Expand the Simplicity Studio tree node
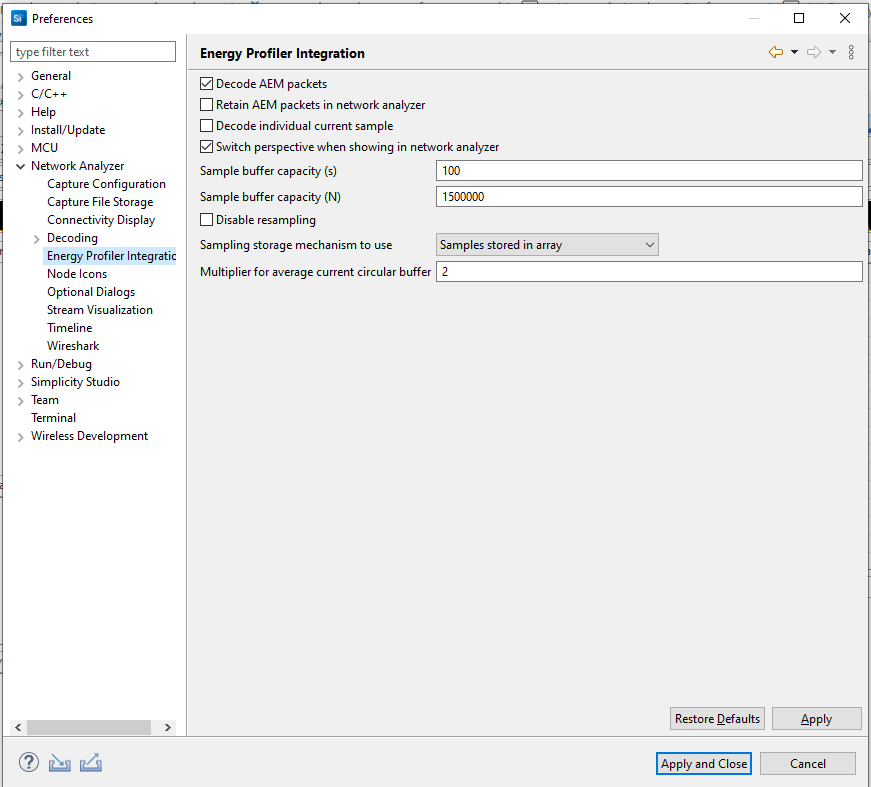The height and width of the screenshot is (787, 871). click(x=21, y=383)
